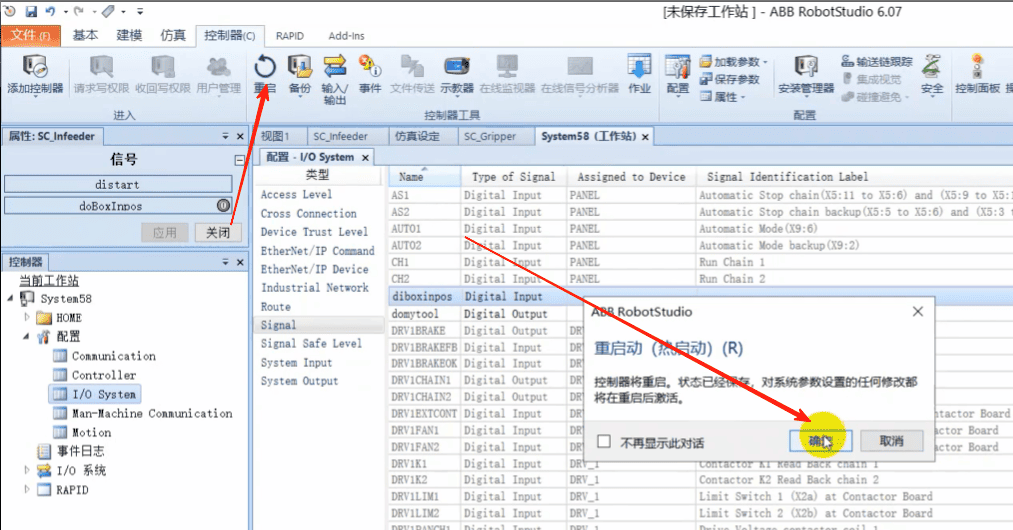Toggle the doBoxInpos signal
The height and width of the screenshot is (530, 1013).
pyautogui.click(x=118, y=206)
